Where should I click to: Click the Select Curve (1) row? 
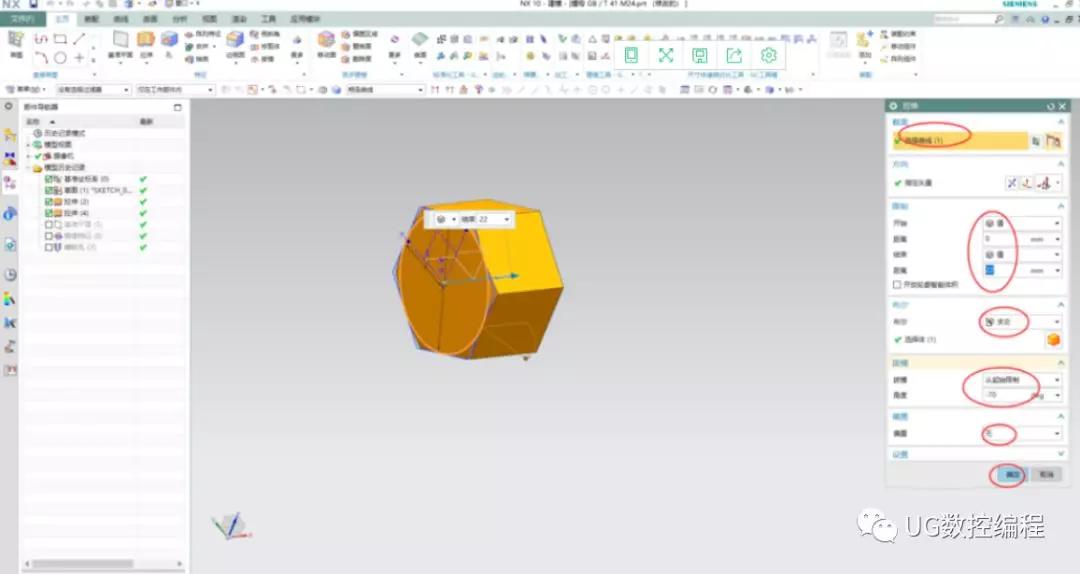click(959, 141)
